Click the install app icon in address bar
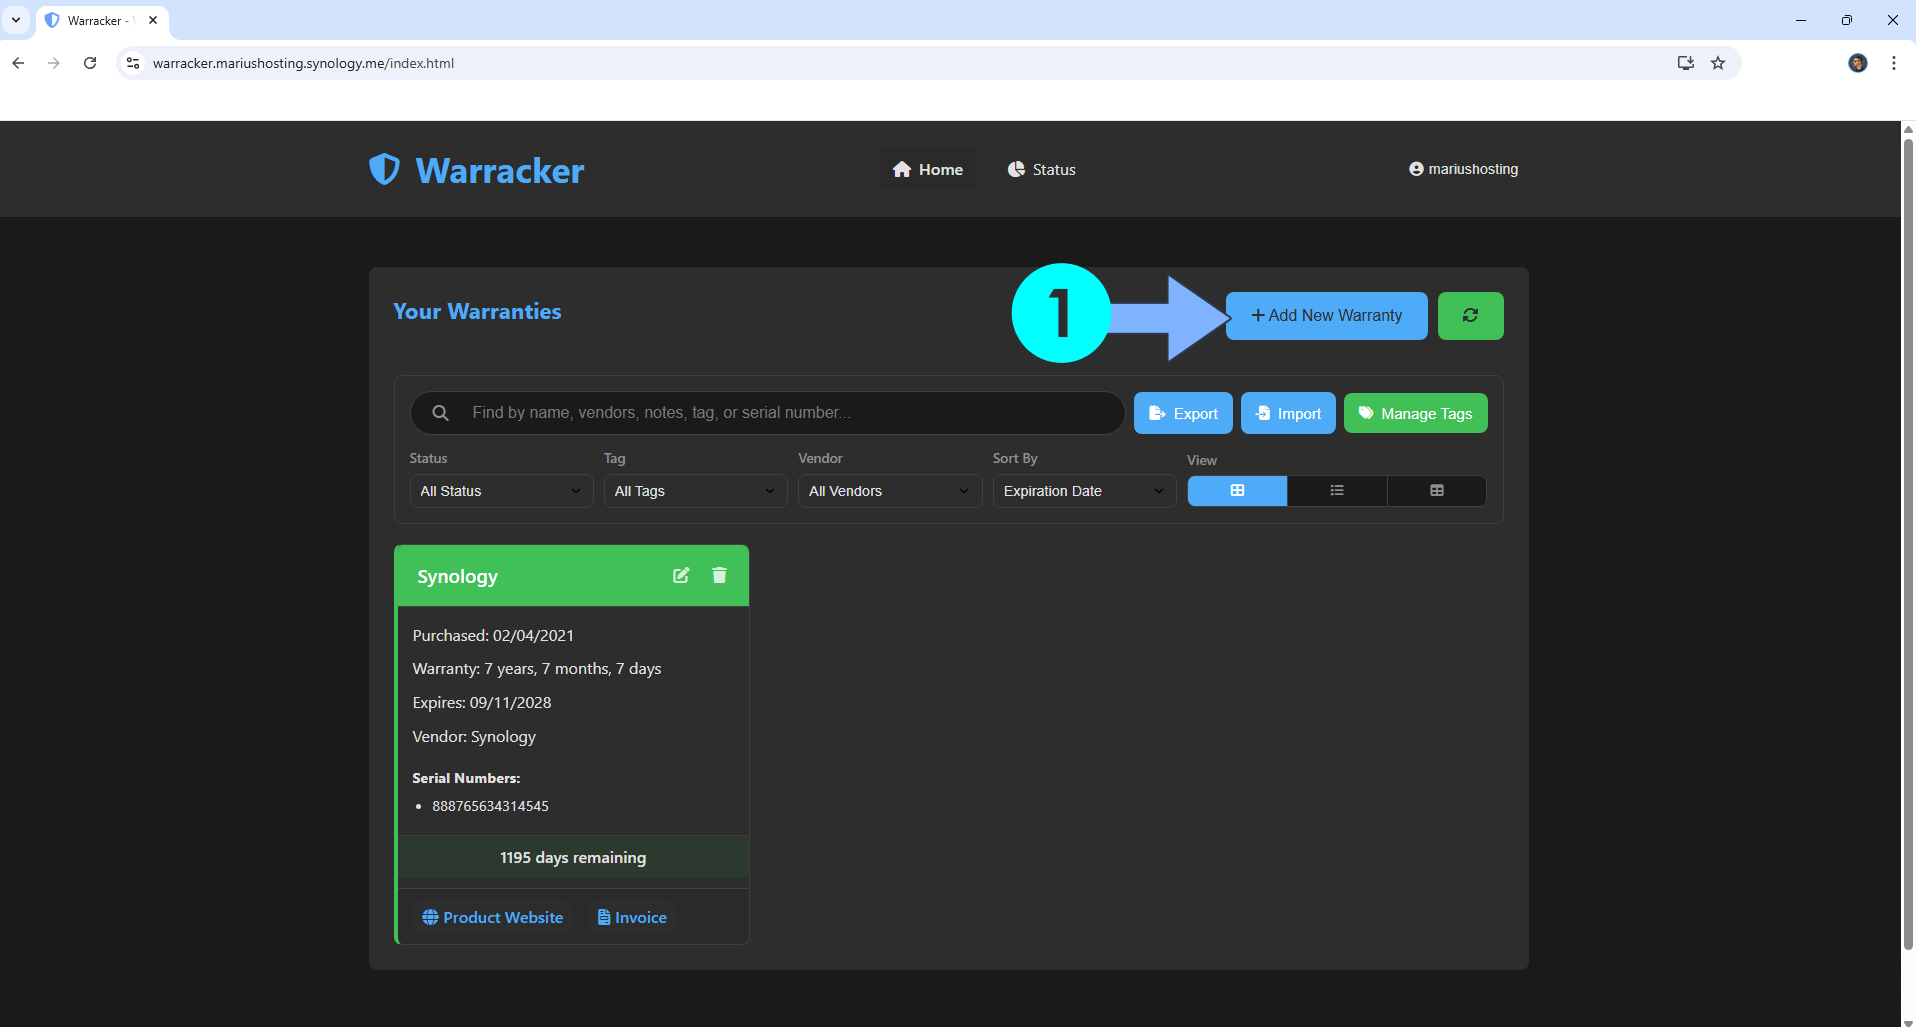Viewport: 1916px width, 1027px height. click(x=1686, y=63)
